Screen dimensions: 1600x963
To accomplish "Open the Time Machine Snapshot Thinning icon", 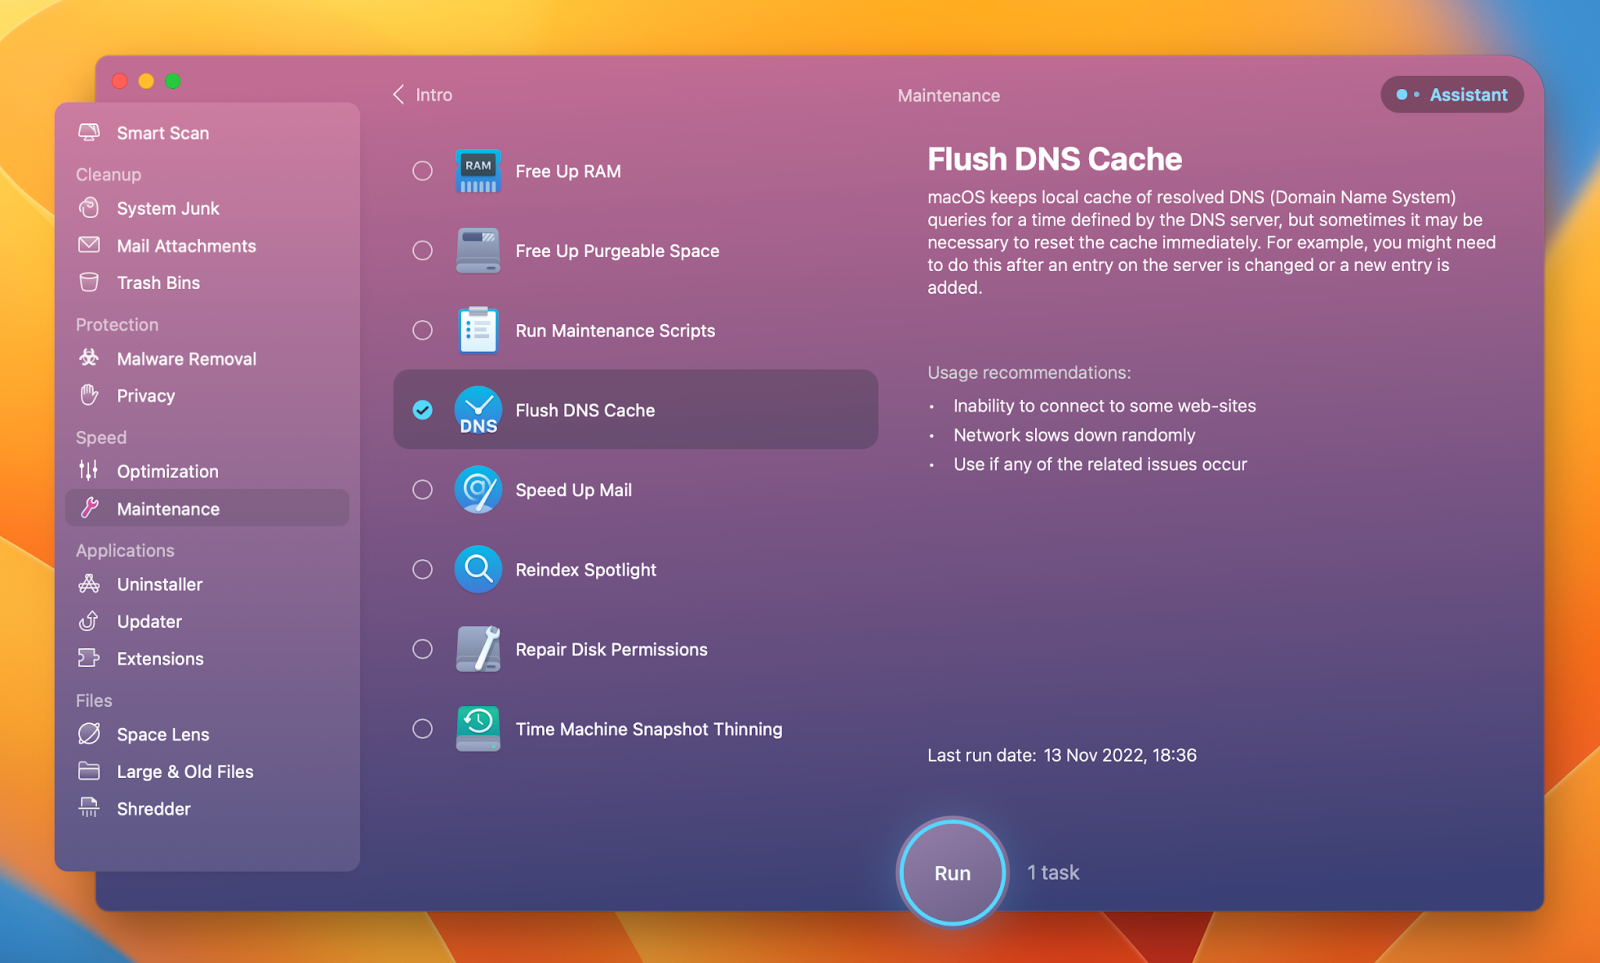I will (x=478, y=729).
